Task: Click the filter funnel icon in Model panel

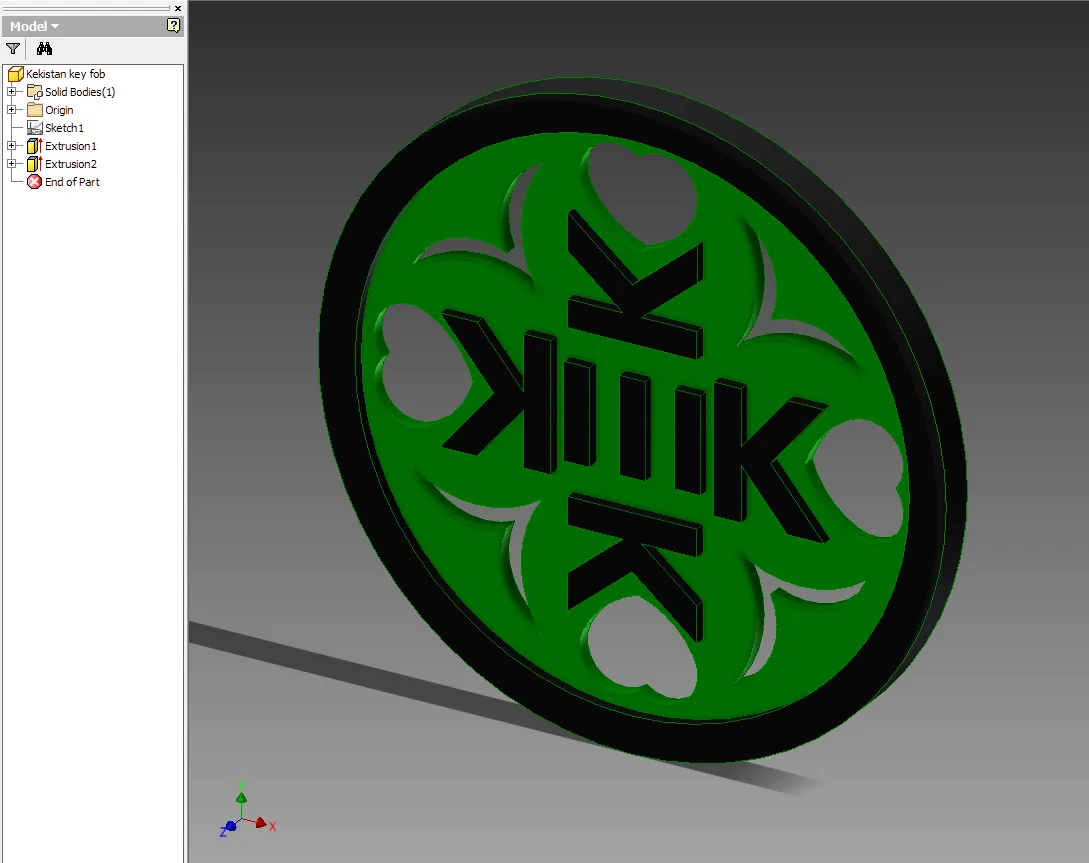Action: pyautogui.click(x=13, y=49)
